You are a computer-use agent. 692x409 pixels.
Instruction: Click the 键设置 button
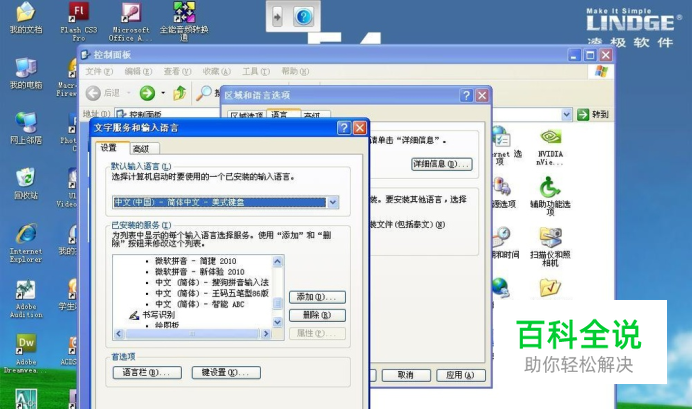click(x=226, y=372)
